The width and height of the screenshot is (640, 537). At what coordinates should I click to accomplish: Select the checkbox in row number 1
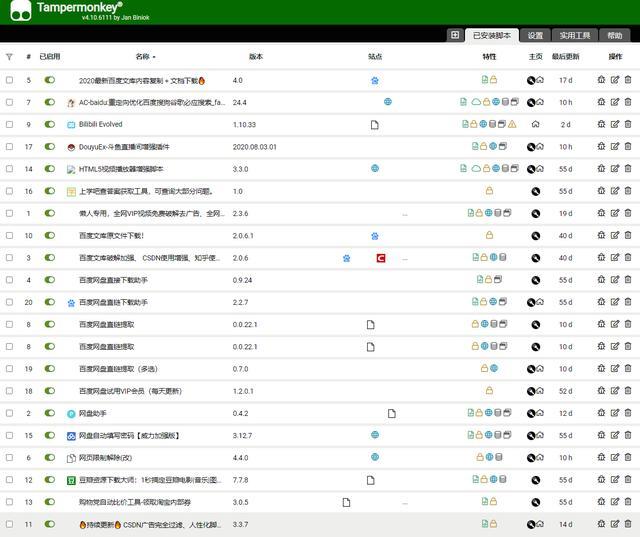(x=9, y=213)
